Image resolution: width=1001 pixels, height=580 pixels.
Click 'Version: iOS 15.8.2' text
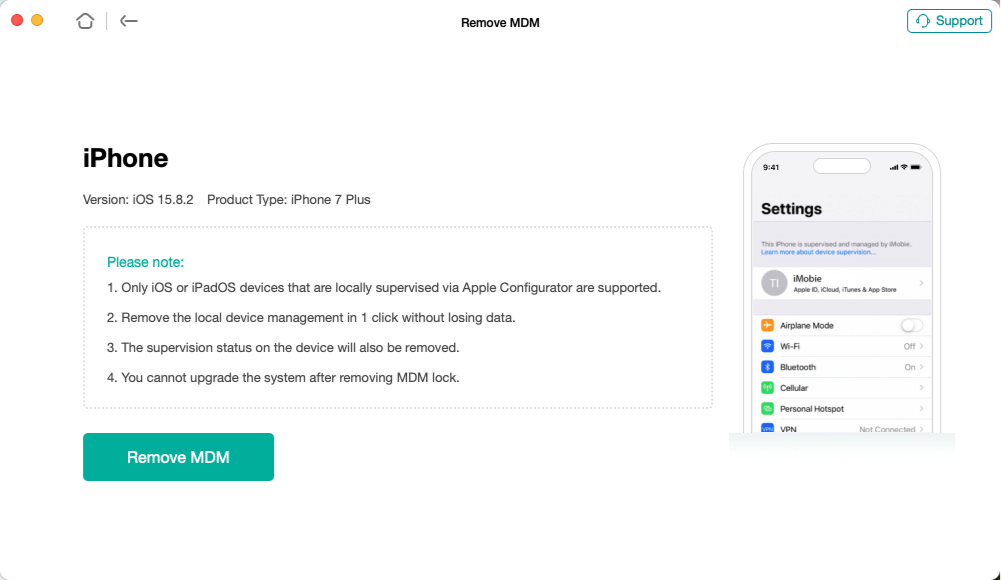point(138,200)
